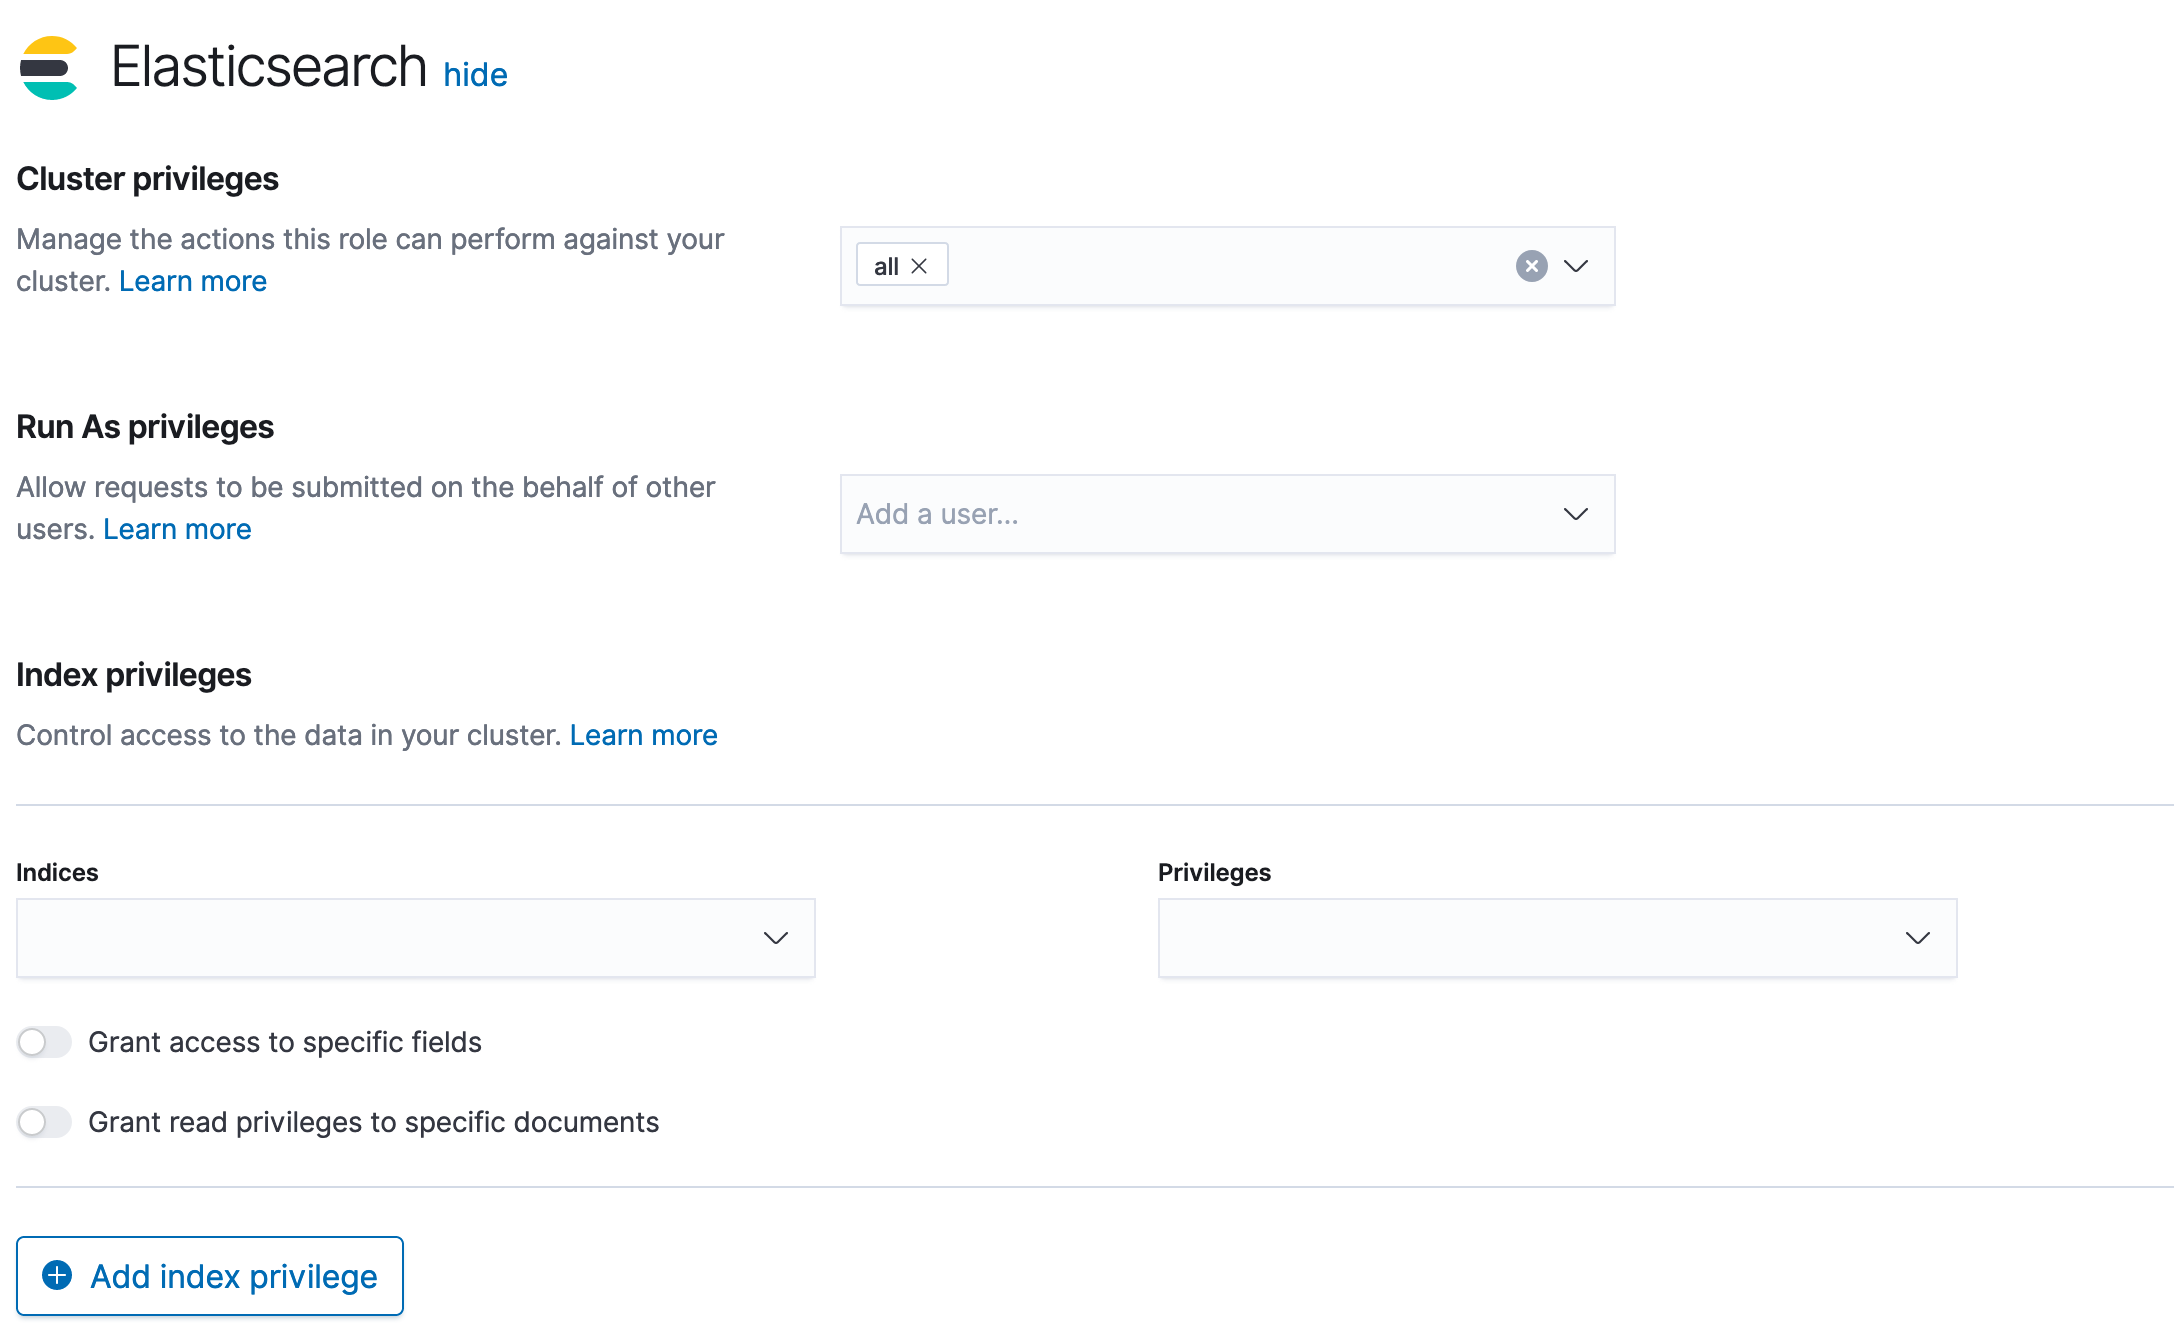The image size is (2174, 1332).
Task: Click the Elasticsearch section heading
Action: coord(269,67)
